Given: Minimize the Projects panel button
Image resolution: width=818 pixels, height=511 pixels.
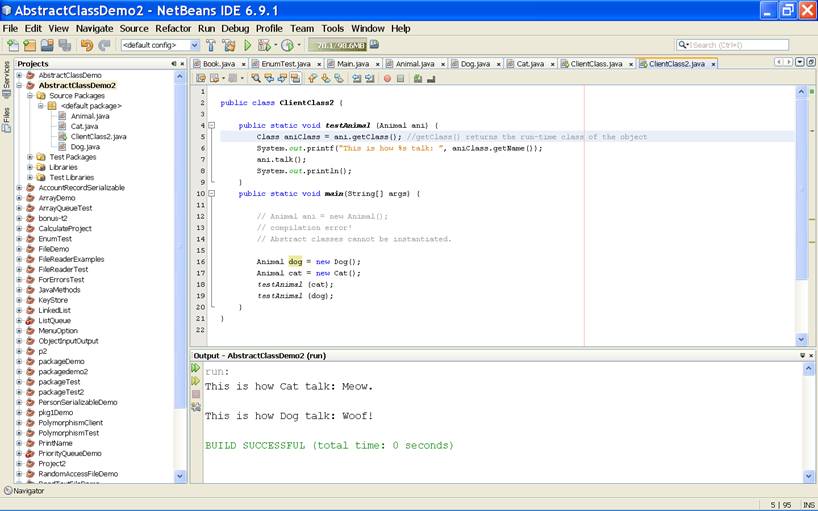Looking at the screenshot, I should pos(174,64).
